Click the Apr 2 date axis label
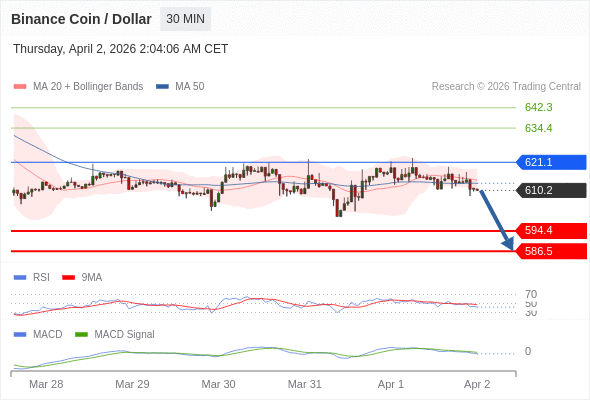Viewport: 590px width, 400px height. [x=477, y=384]
